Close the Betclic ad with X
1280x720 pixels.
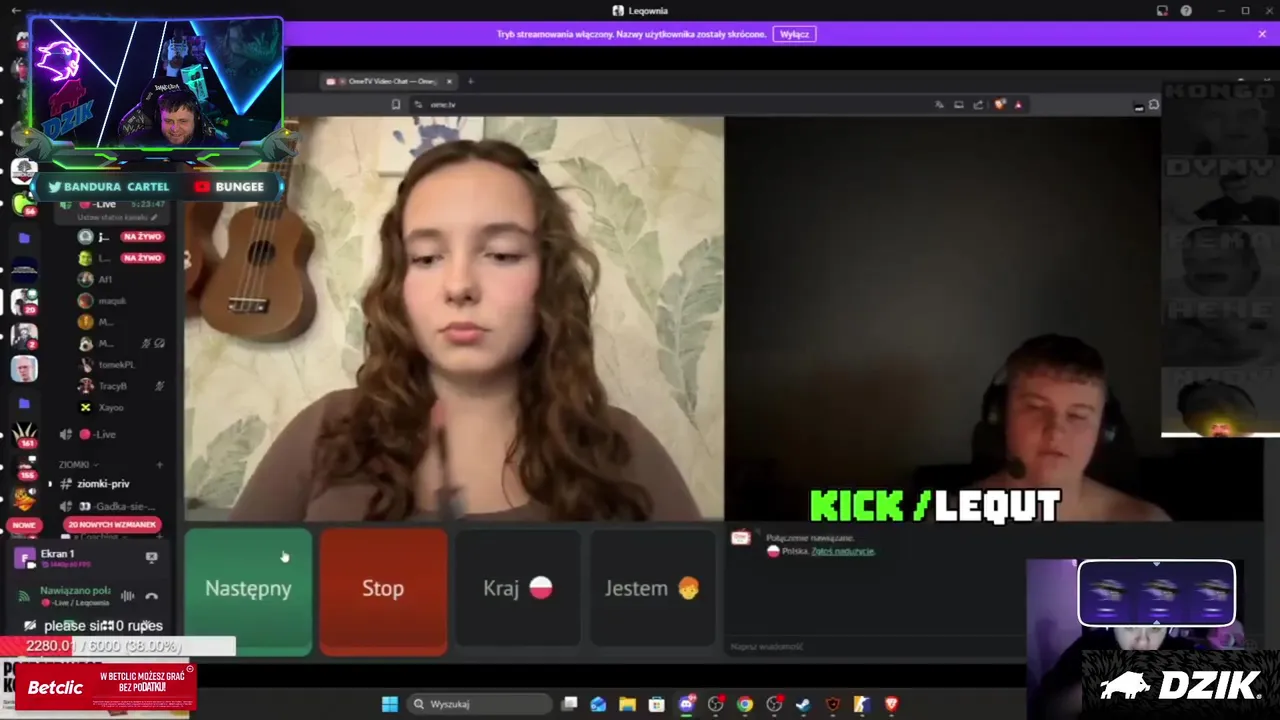[190, 669]
